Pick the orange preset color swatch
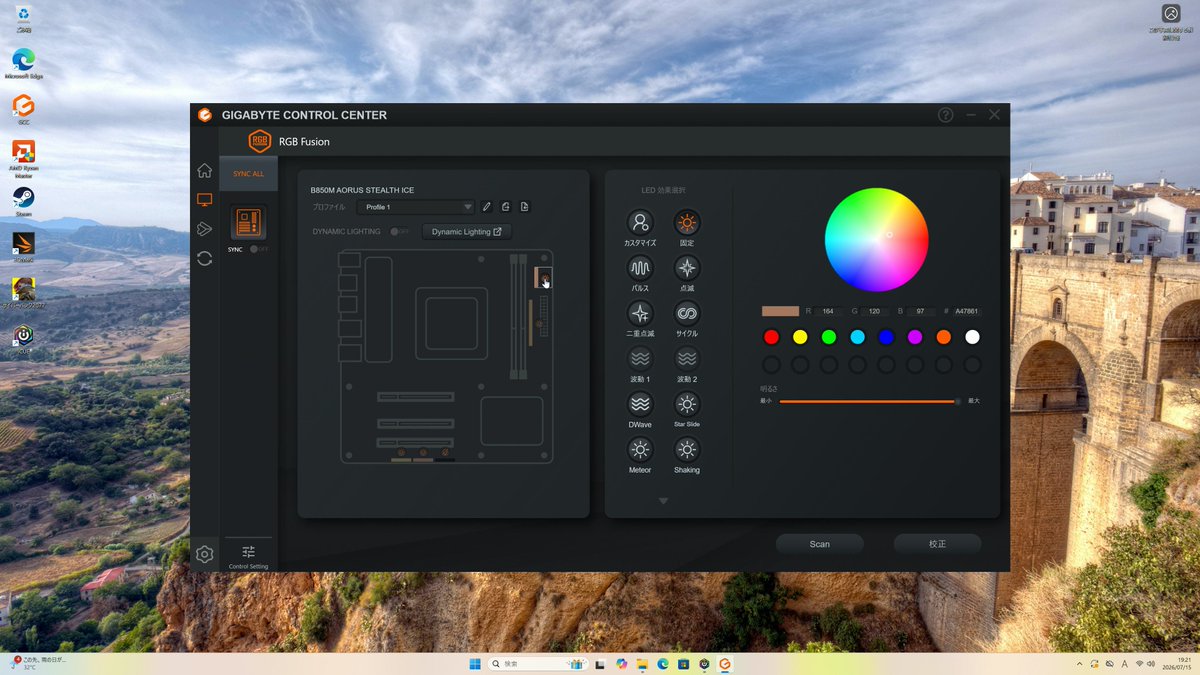 (x=943, y=337)
